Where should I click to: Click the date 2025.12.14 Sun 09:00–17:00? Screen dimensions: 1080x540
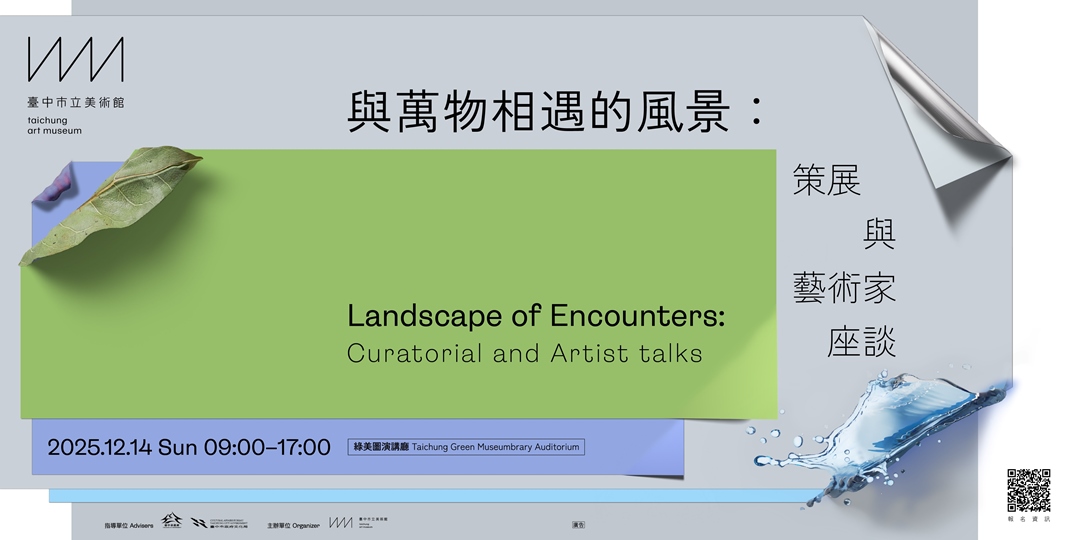pos(189,448)
